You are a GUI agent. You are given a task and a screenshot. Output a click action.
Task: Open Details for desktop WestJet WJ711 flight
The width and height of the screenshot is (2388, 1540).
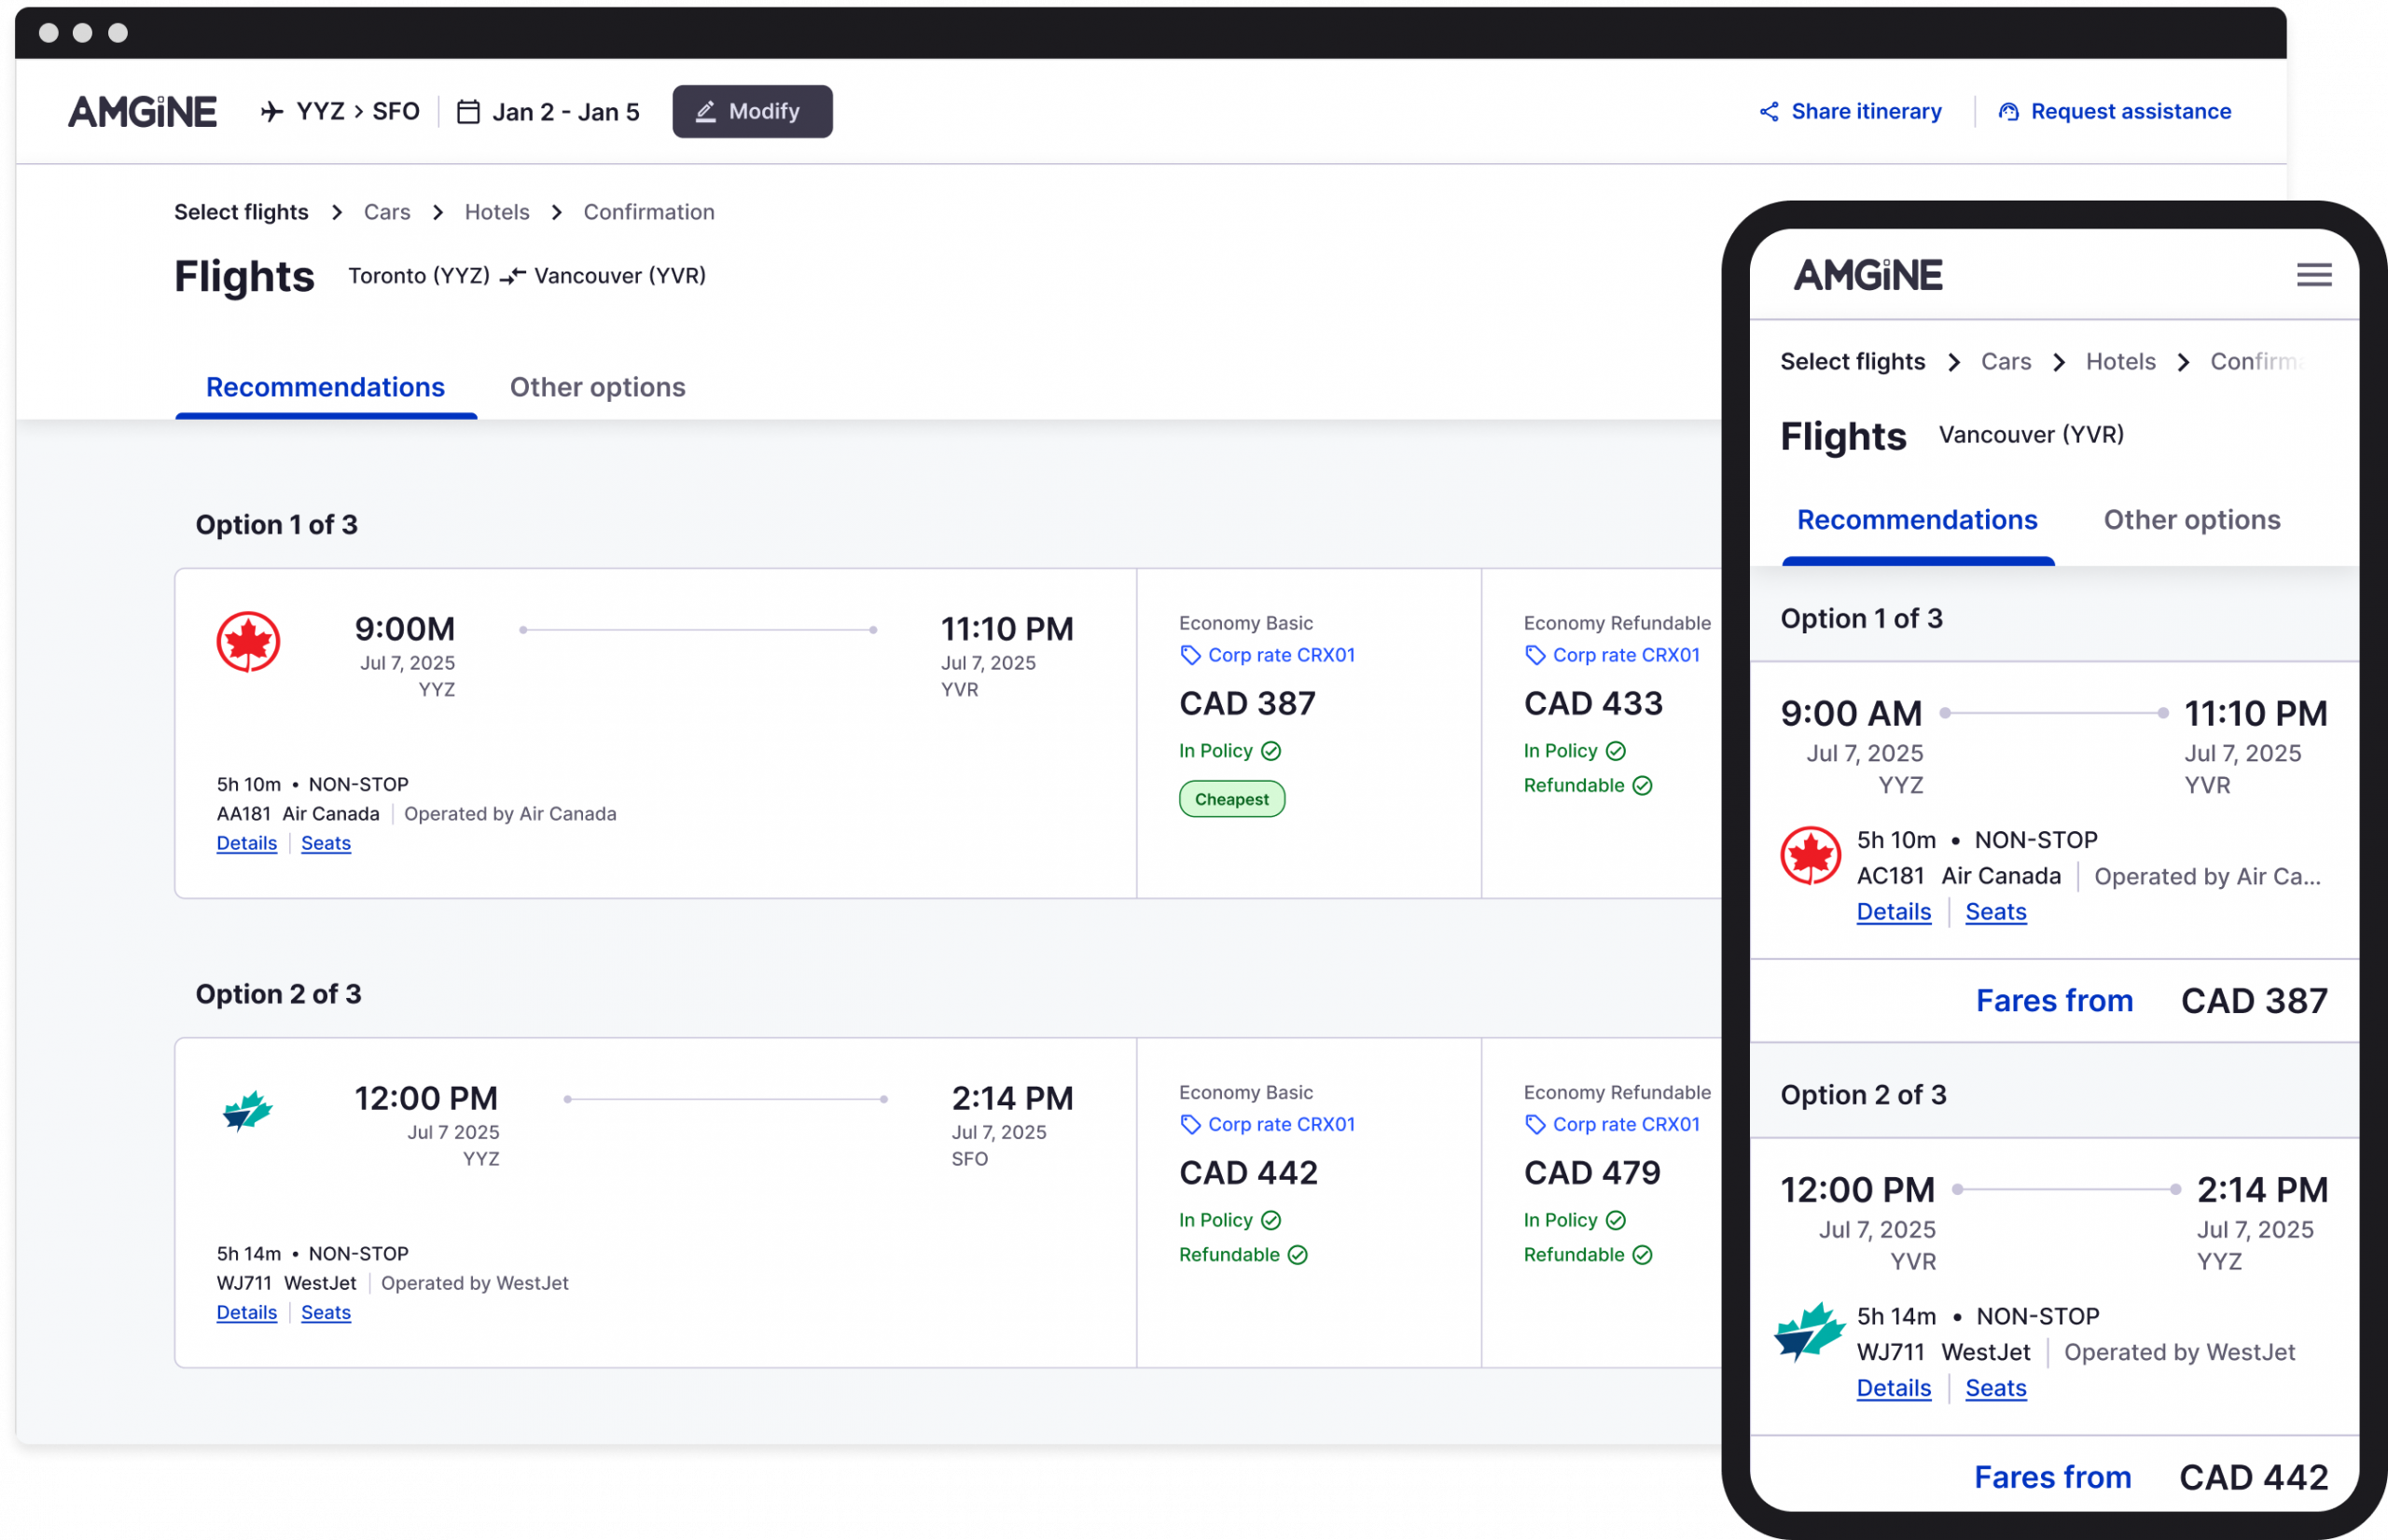coord(246,1312)
